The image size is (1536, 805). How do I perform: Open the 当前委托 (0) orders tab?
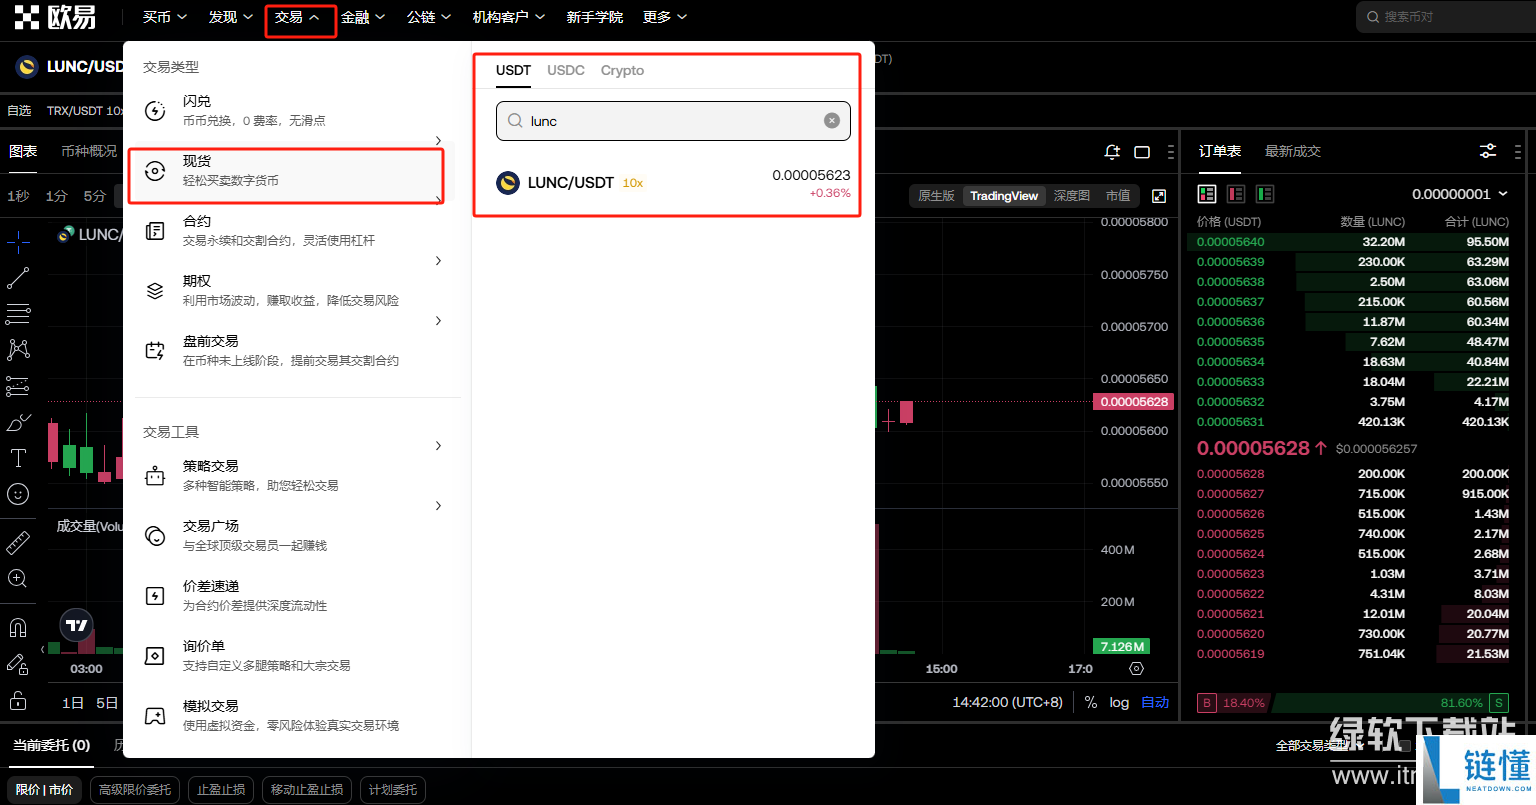[x=51, y=745]
